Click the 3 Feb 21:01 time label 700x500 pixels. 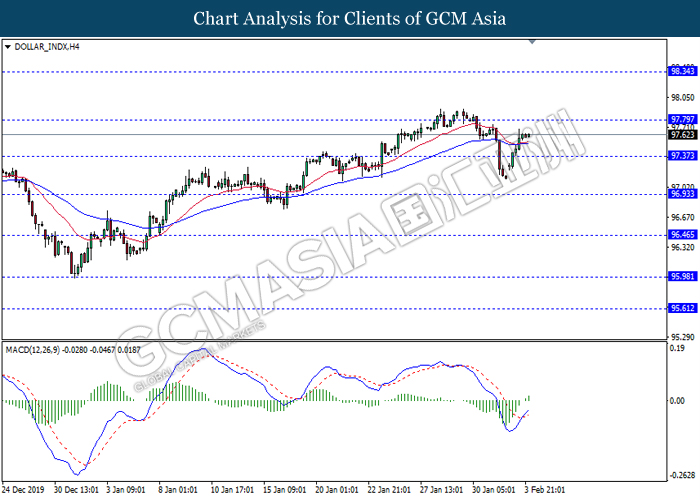coord(545,490)
